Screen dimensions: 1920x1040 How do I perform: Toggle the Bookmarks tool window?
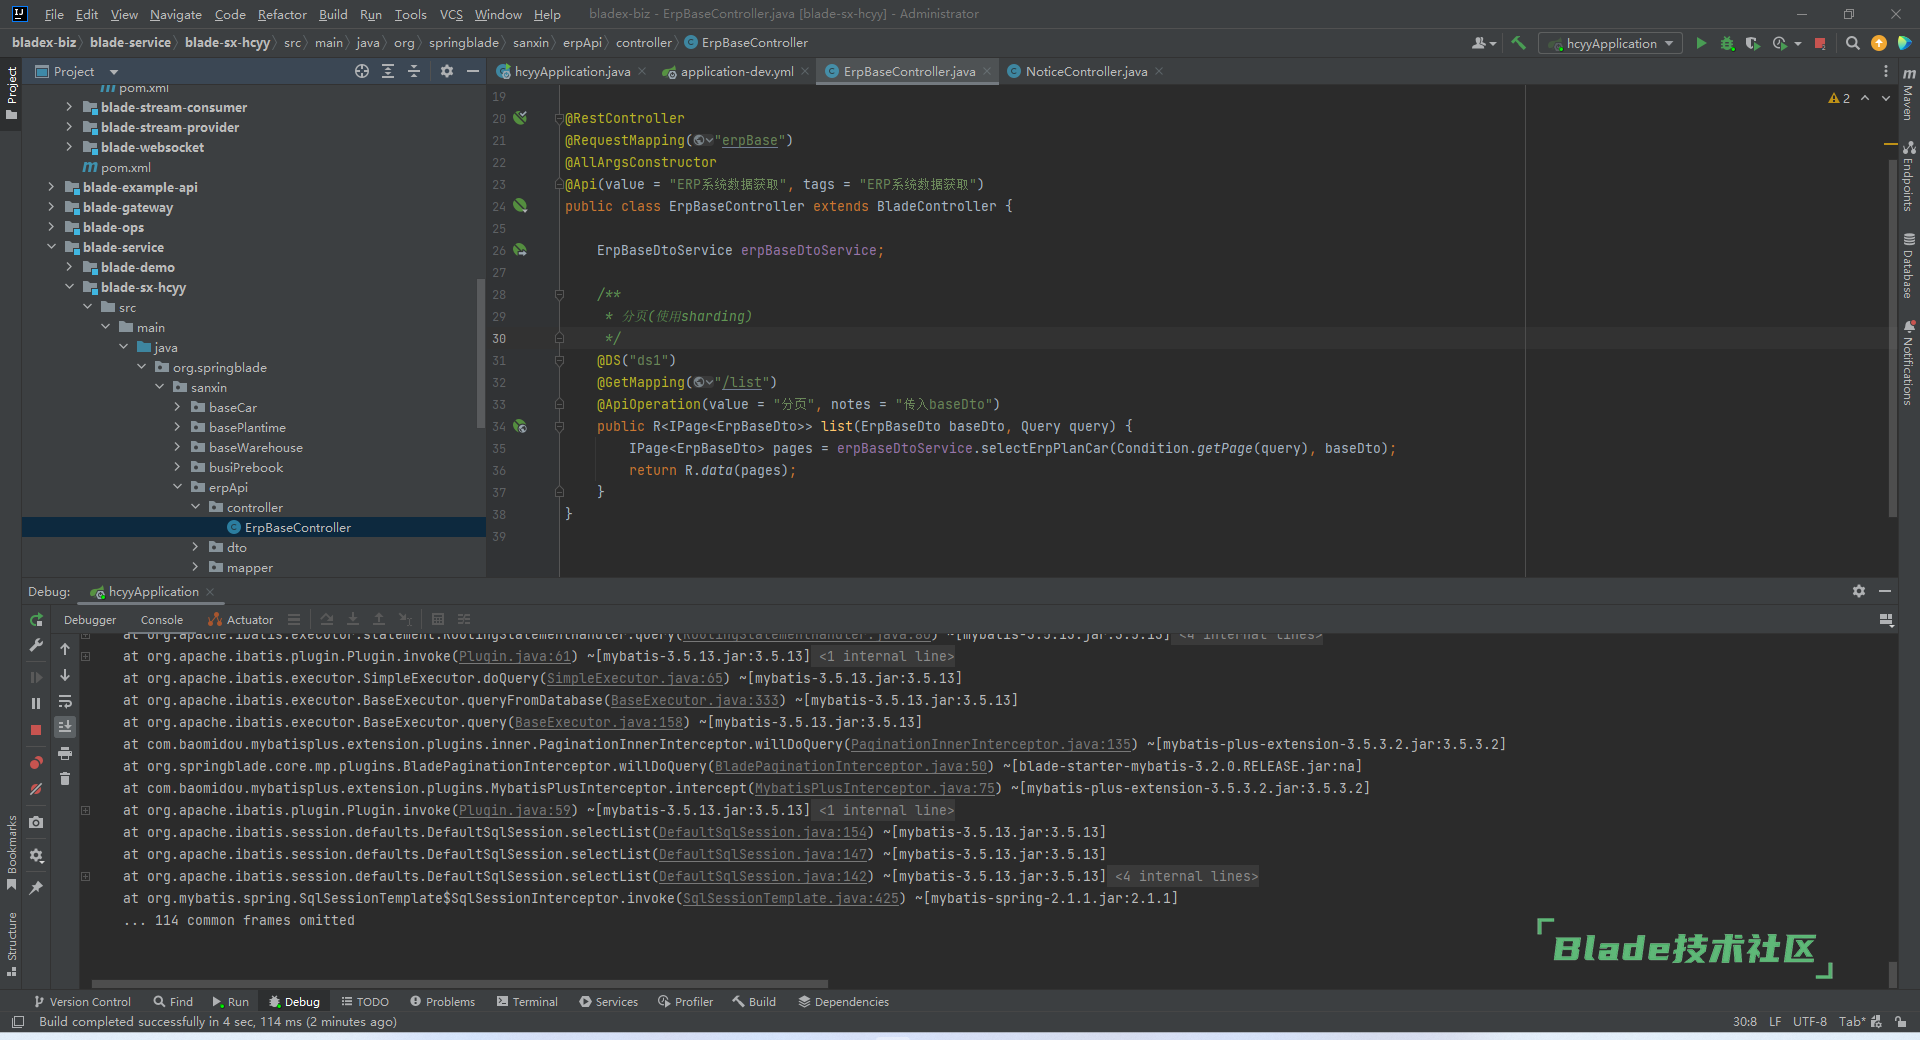click(x=12, y=853)
